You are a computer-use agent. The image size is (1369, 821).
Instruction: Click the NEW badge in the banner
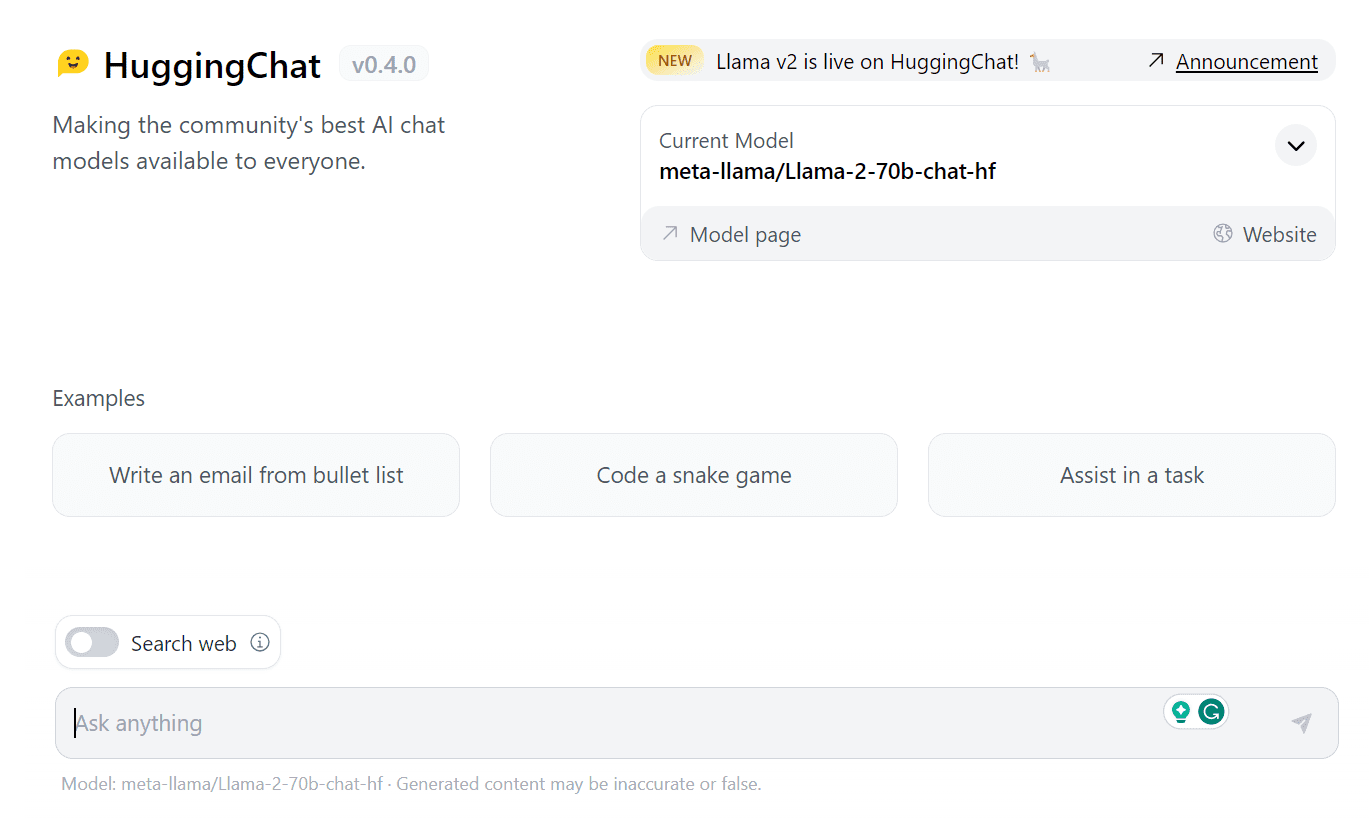[x=675, y=60]
